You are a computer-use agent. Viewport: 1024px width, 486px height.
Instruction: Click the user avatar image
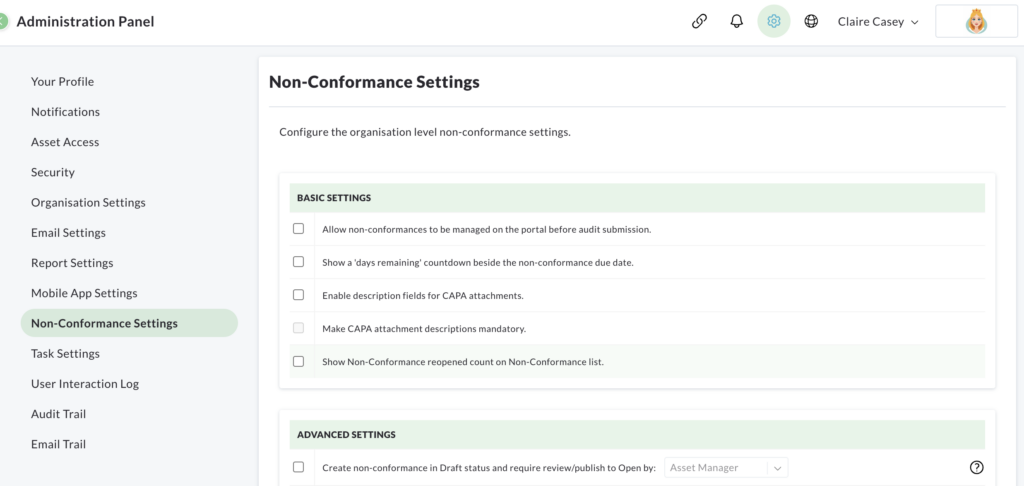(x=976, y=22)
